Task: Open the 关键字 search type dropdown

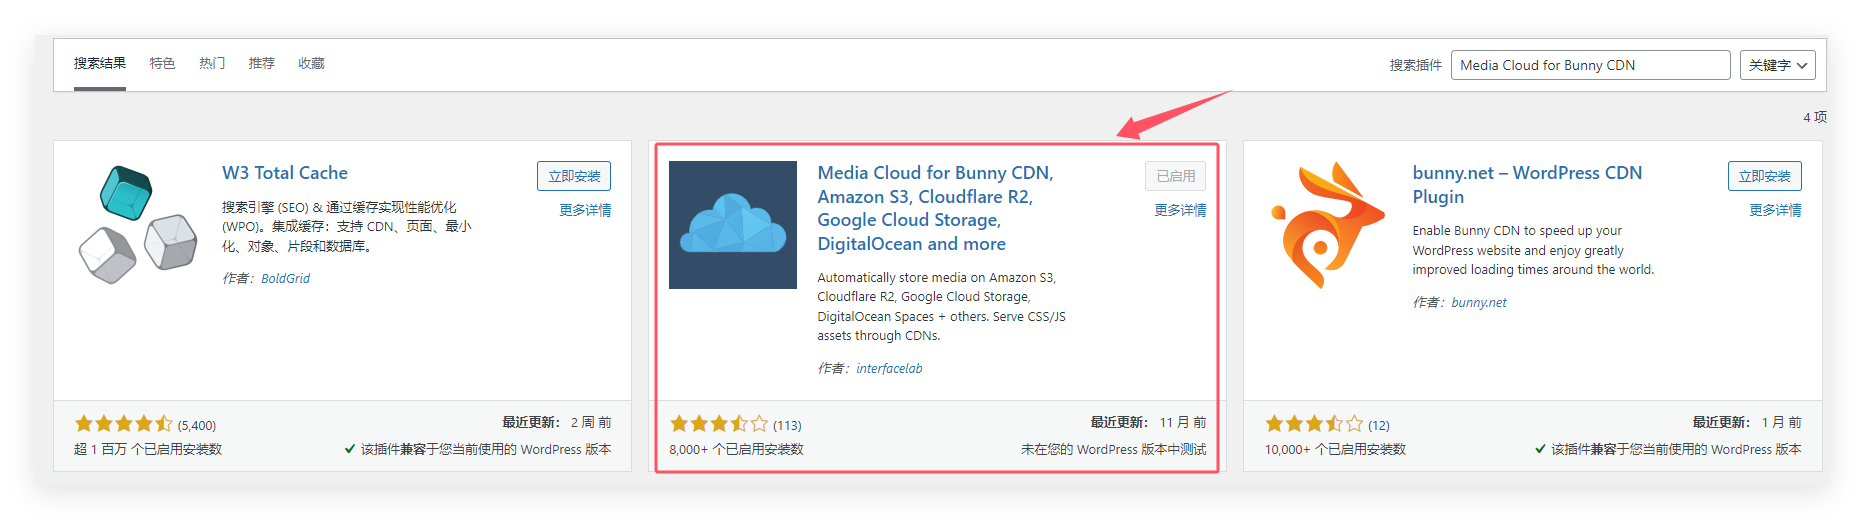Action: coord(1778,65)
